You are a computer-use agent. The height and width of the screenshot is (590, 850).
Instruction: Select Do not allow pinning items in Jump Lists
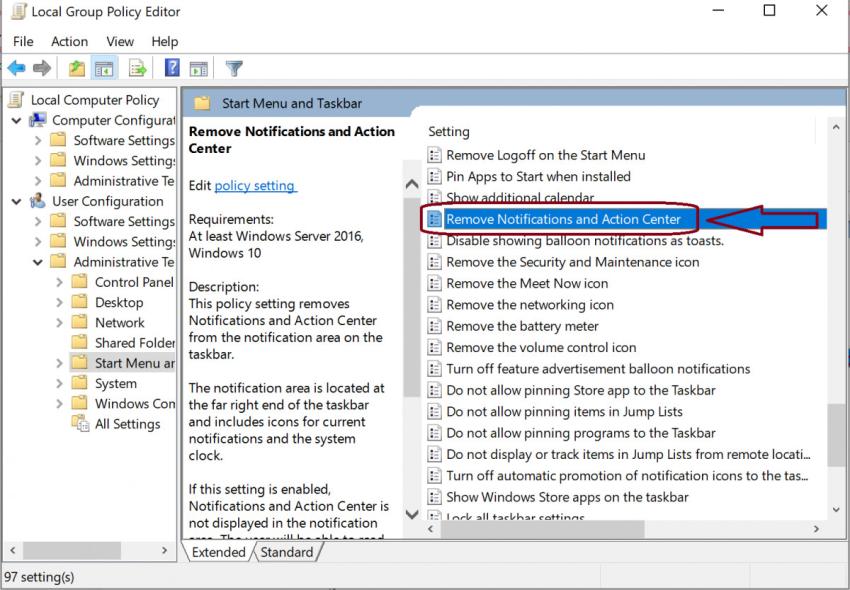point(564,412)
